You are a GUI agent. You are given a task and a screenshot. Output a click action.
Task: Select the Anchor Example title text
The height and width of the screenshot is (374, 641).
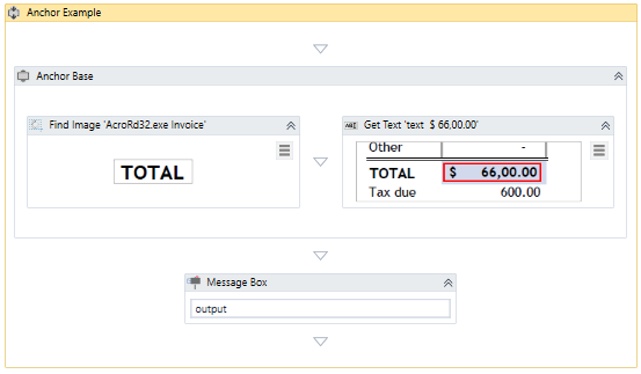click(64, 13)
